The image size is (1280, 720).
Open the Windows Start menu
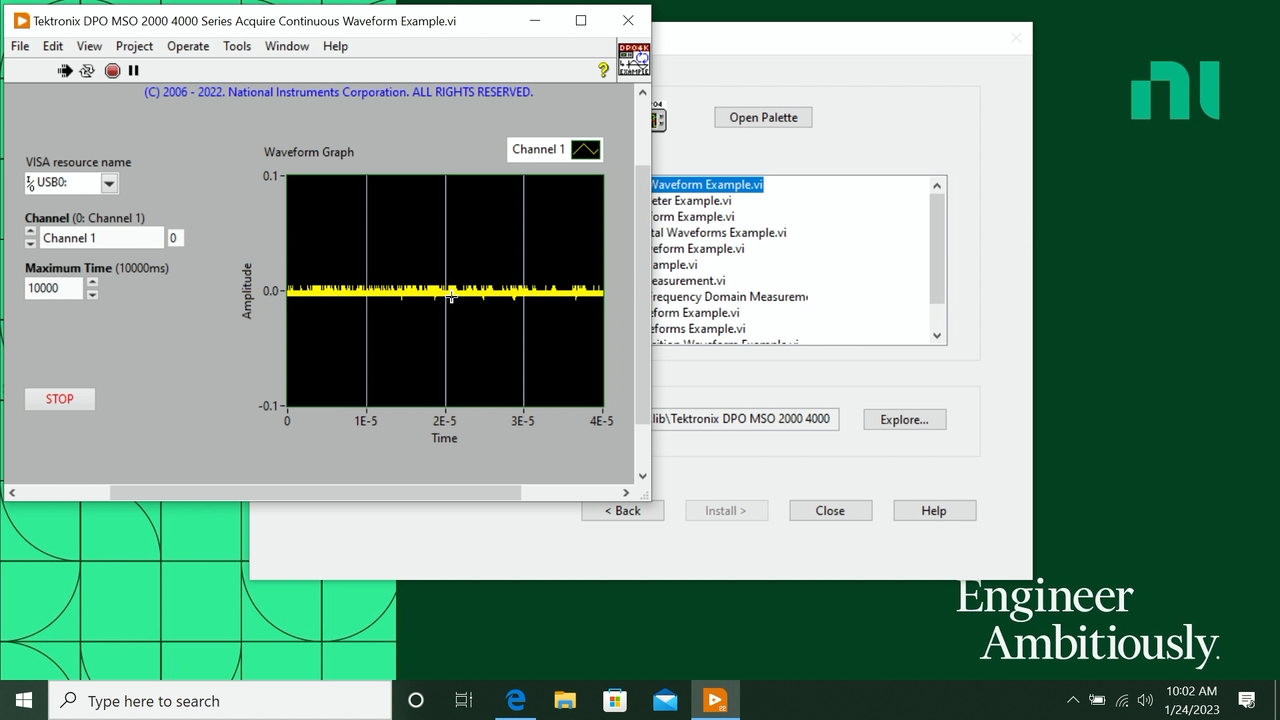[x=24, y=700]
